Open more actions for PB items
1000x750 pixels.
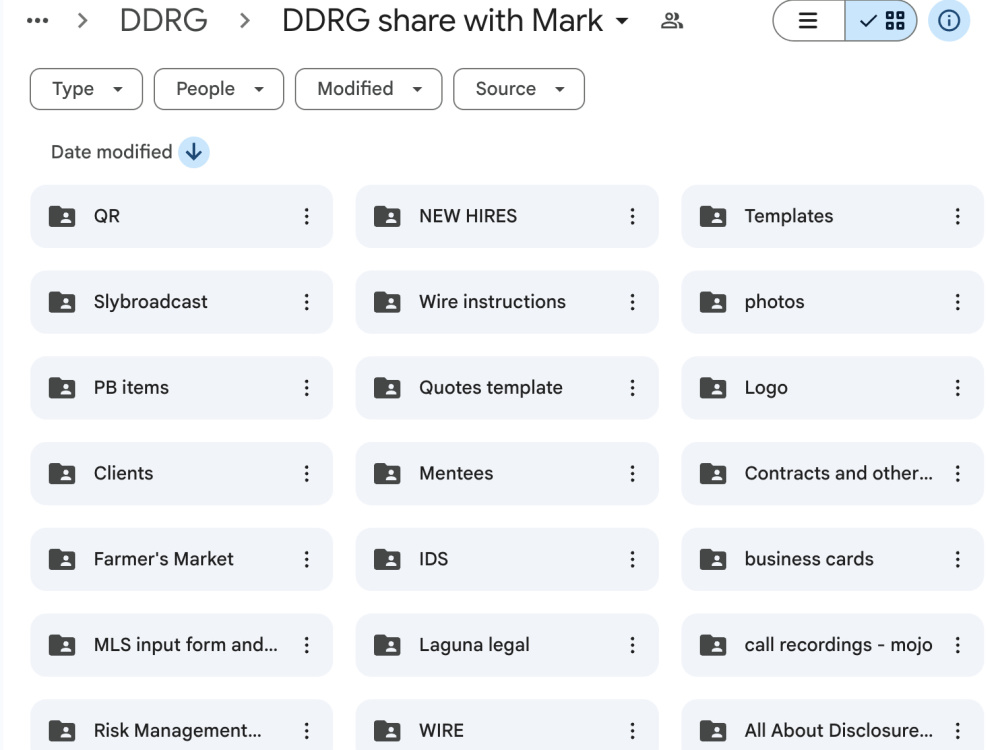pyautogui.click(x=307, y=388)
